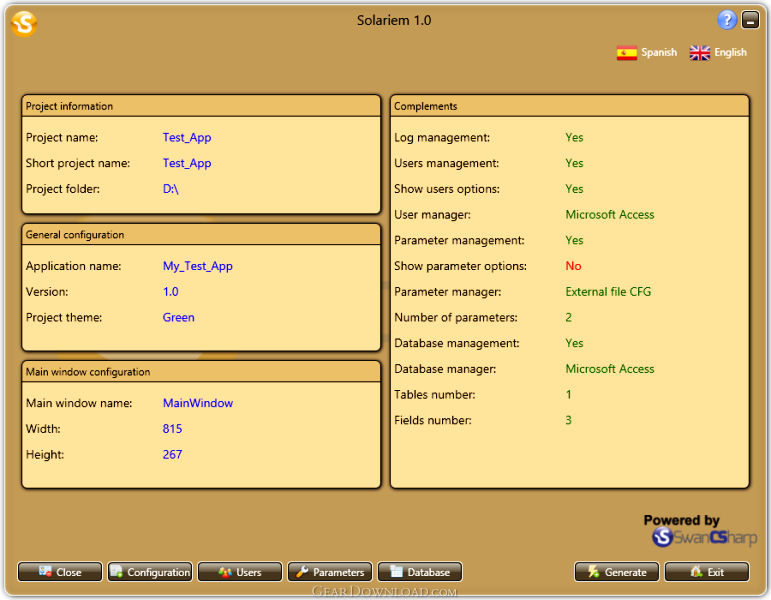The image size is (771, 600).
Task: Click project theme value Green
Action: [178, 317]
